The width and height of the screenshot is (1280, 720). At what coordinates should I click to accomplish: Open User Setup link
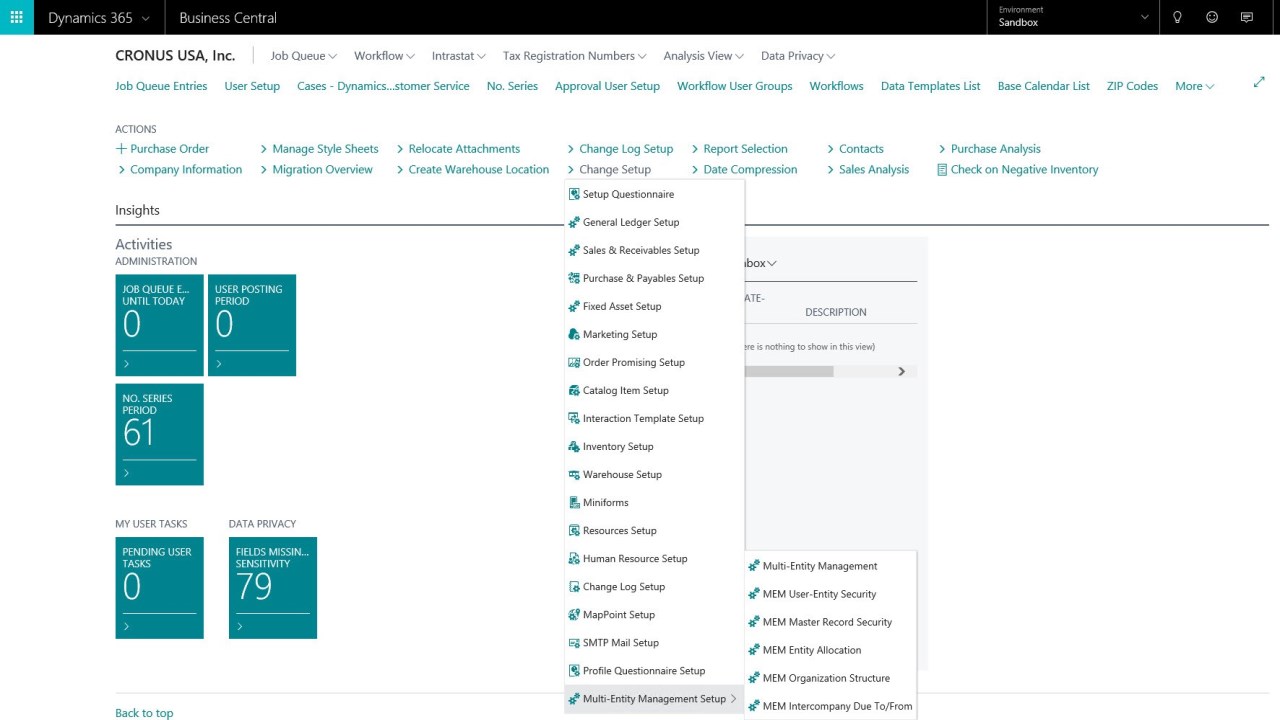[x=252, y=86]
